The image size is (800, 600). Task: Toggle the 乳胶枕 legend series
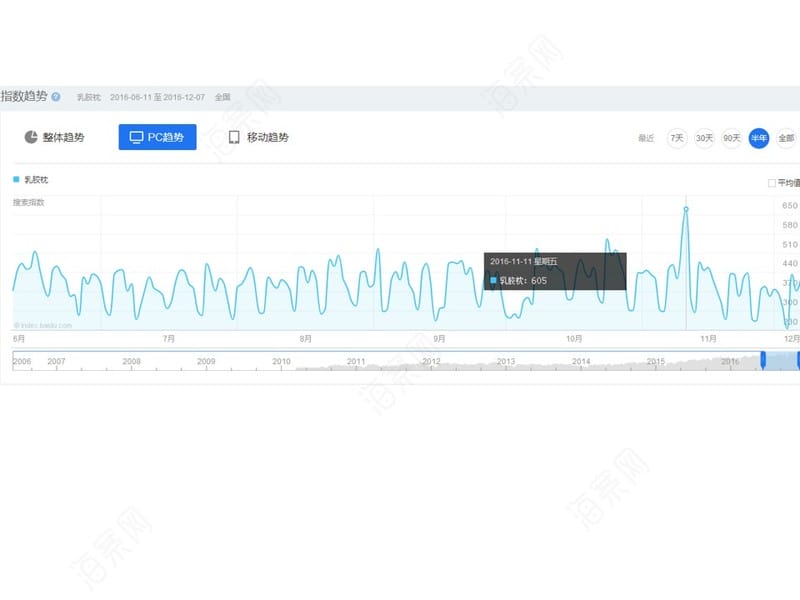pyautogui.click(x=31, y=180)
